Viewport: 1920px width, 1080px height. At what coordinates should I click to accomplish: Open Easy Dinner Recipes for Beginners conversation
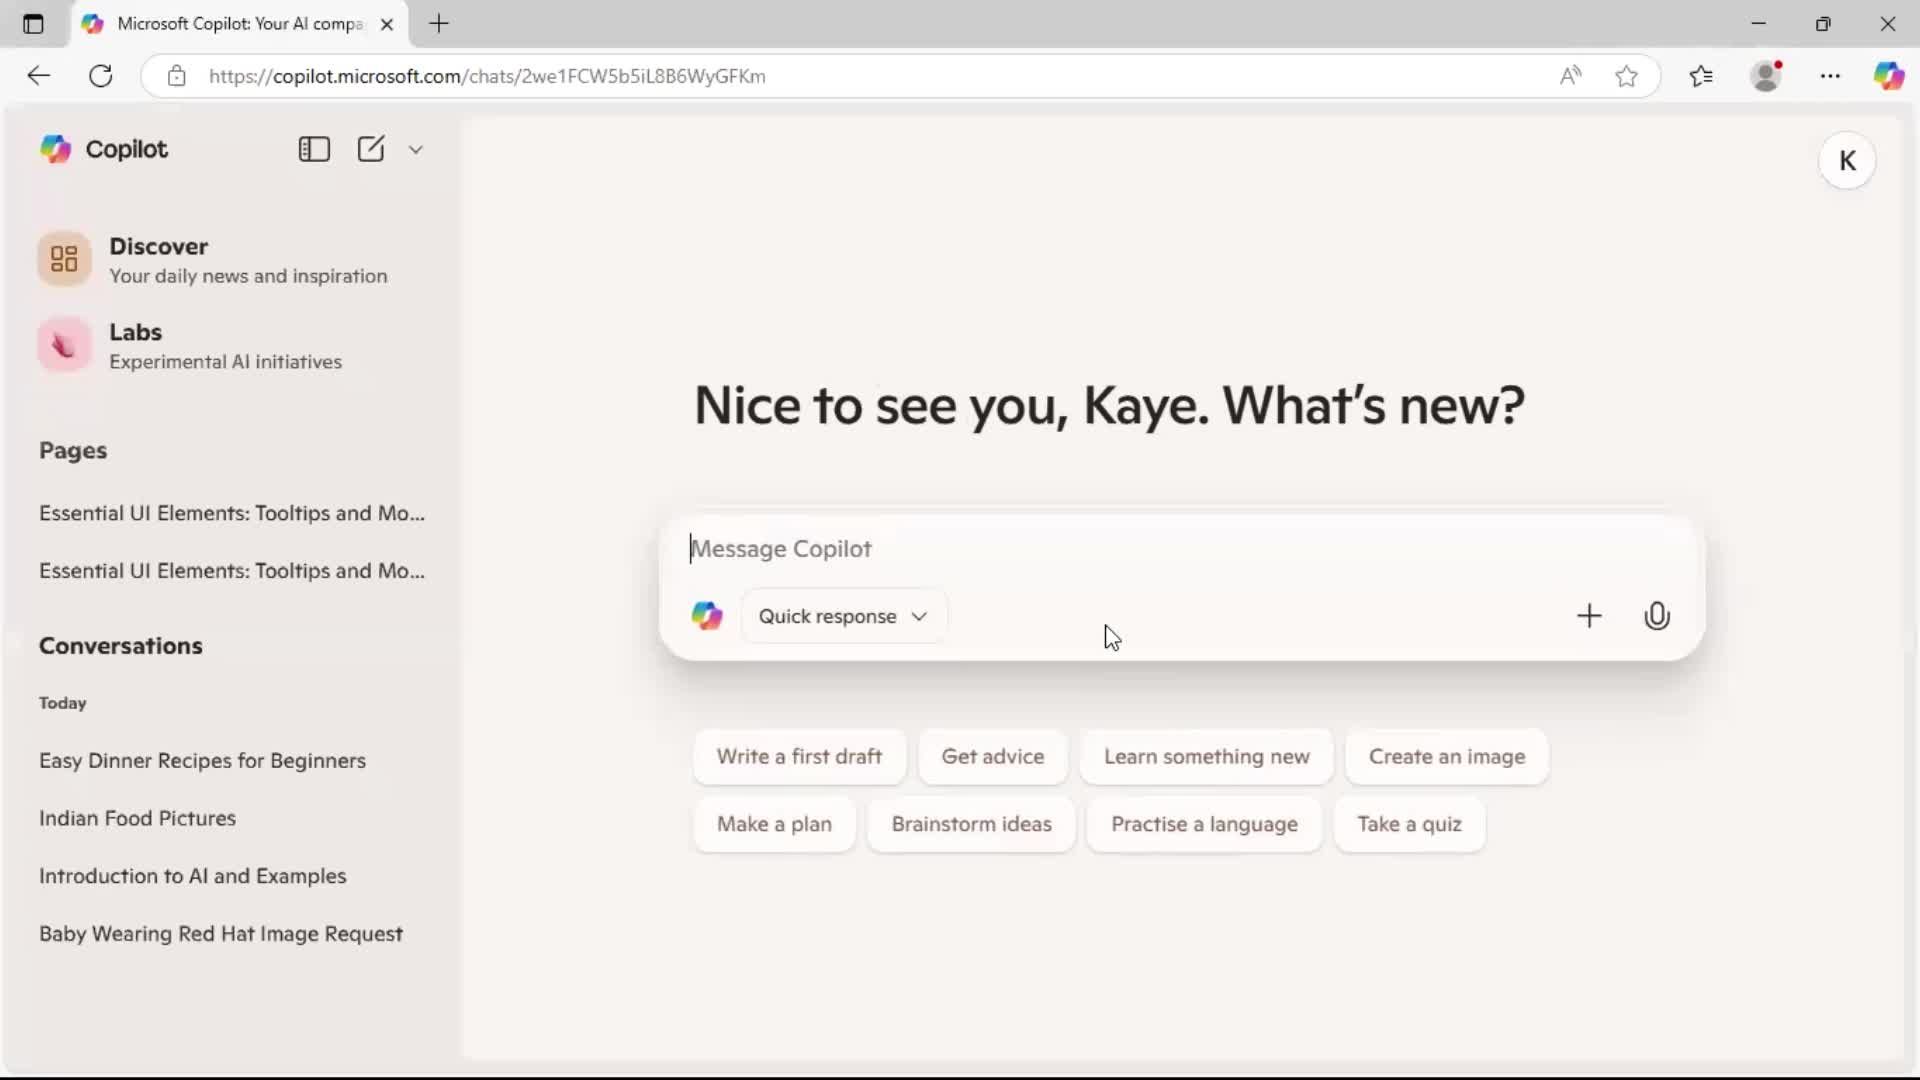[202, 761]
